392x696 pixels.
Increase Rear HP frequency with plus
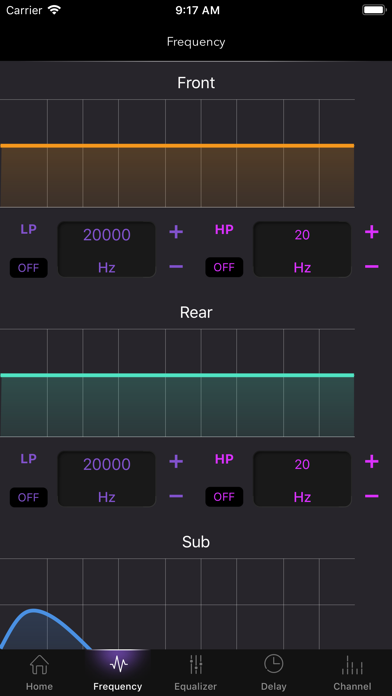click(x=372, y=462)
